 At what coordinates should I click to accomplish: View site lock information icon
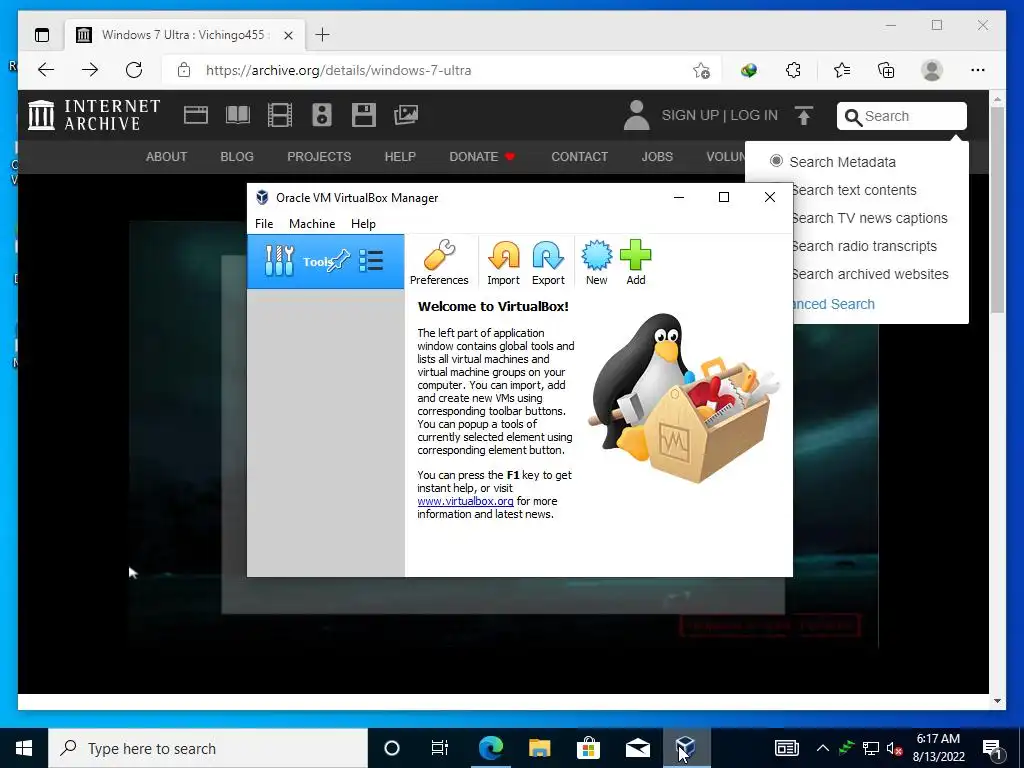pos(184,70)
